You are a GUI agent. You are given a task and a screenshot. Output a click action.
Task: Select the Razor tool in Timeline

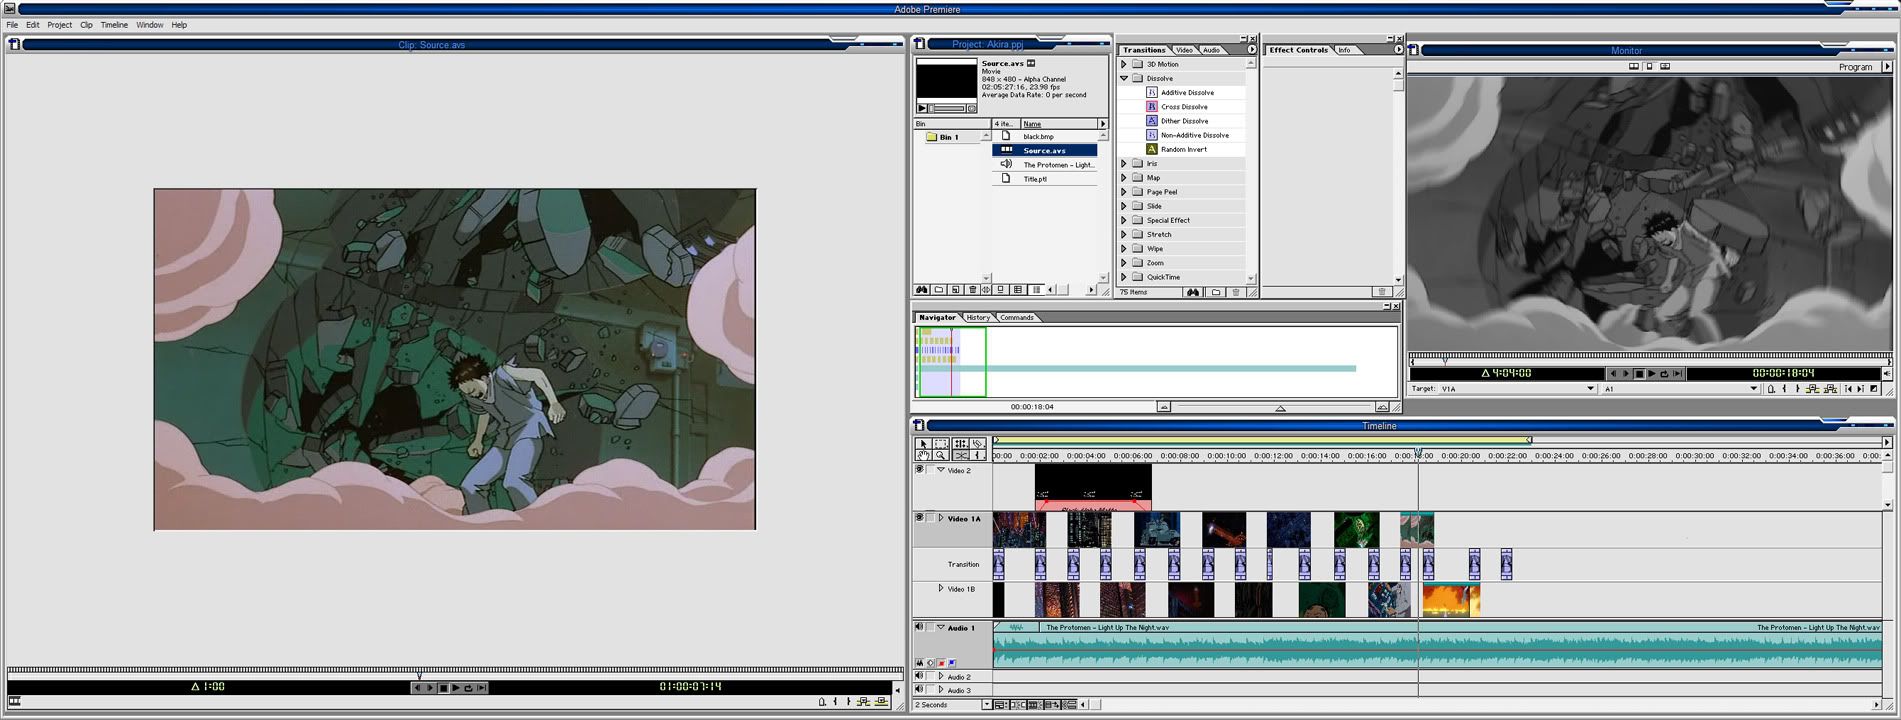pos(978,443)
